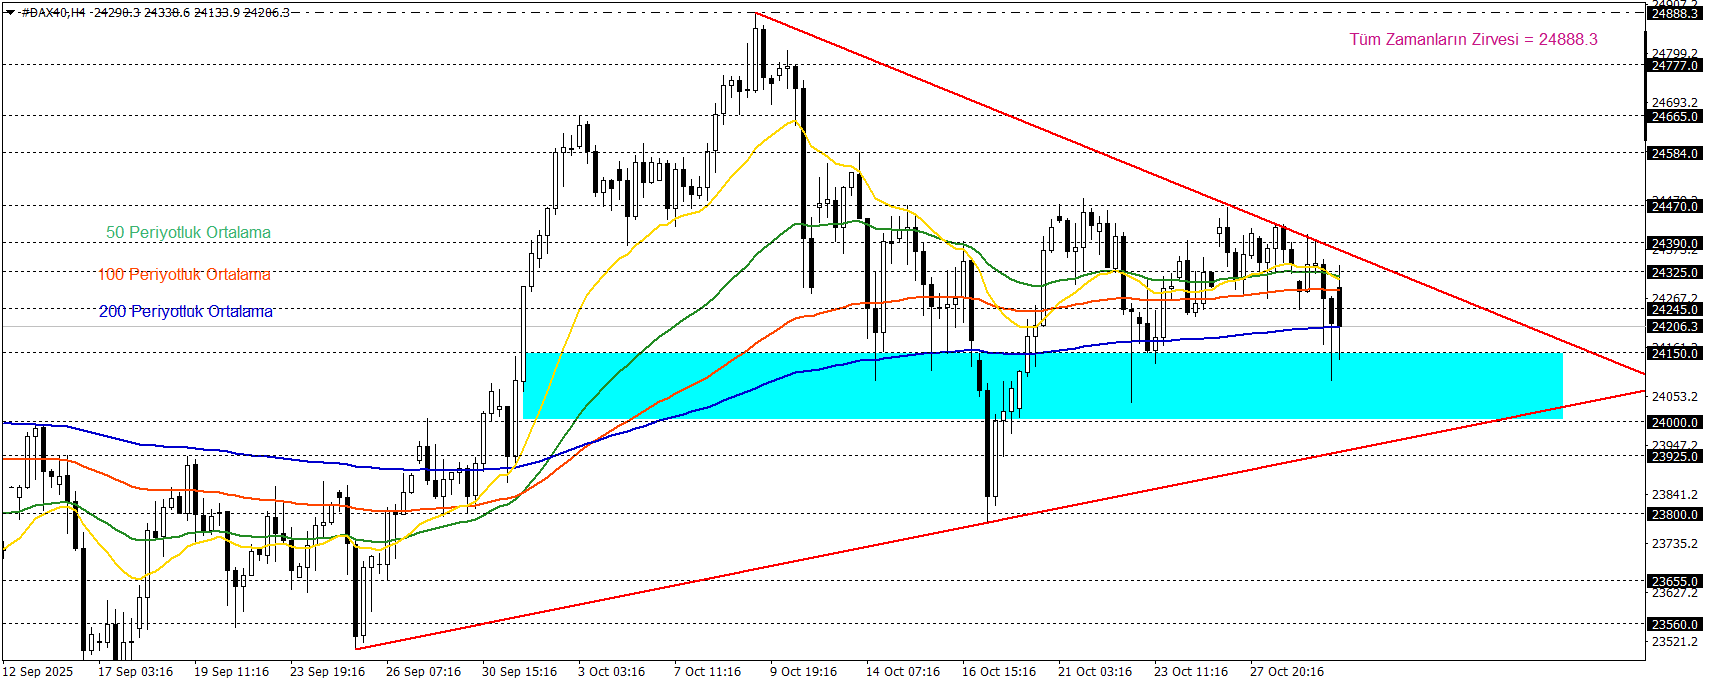
Task: Click the '7 Oct 11:16' time axis label
Action: click(707, 671)
